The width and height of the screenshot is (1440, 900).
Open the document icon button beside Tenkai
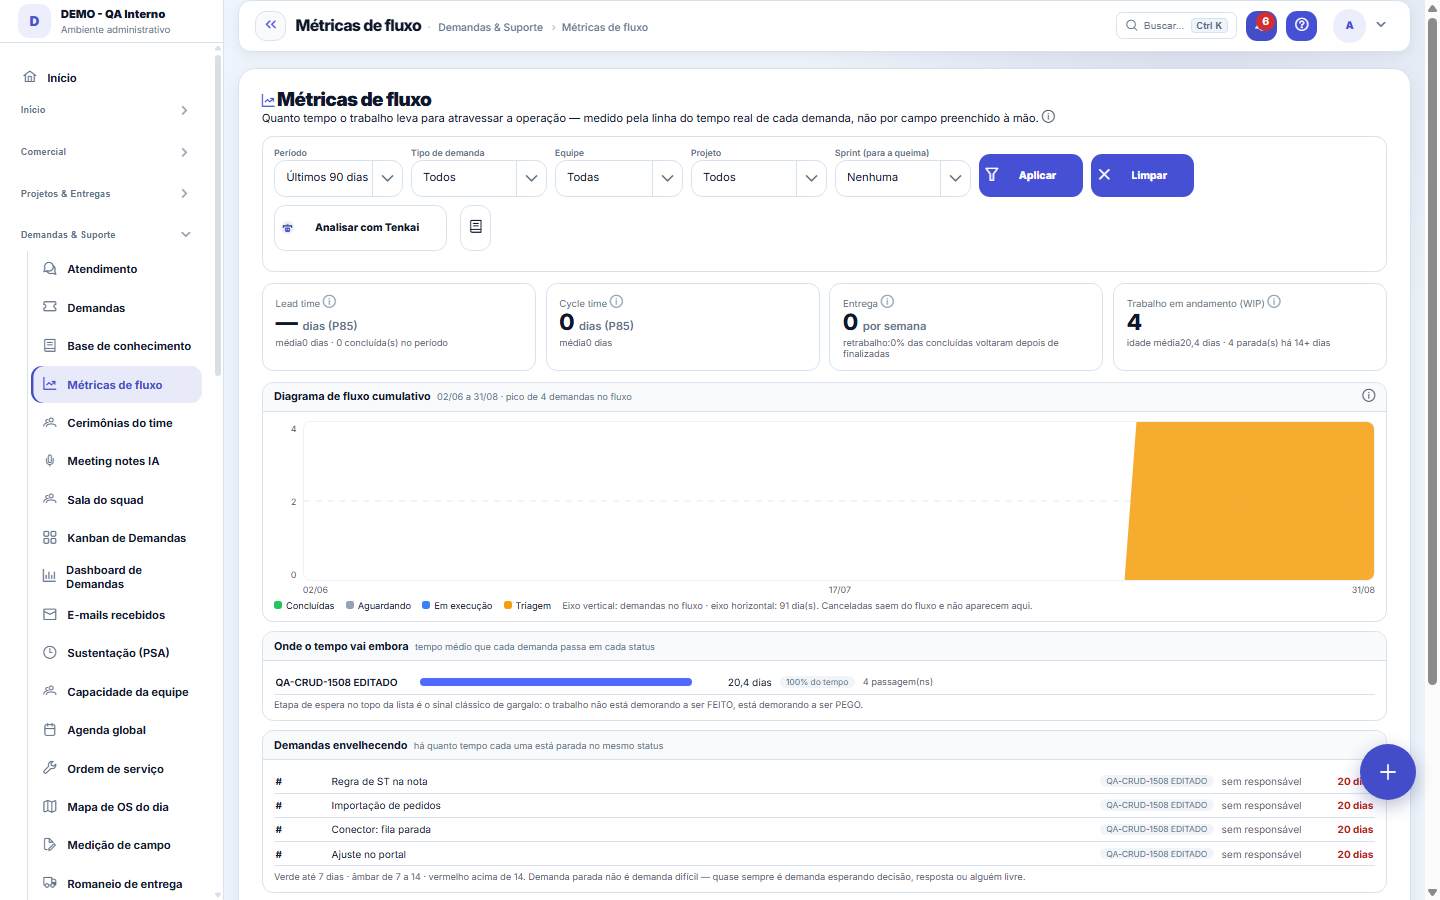(x=475, y=227)
